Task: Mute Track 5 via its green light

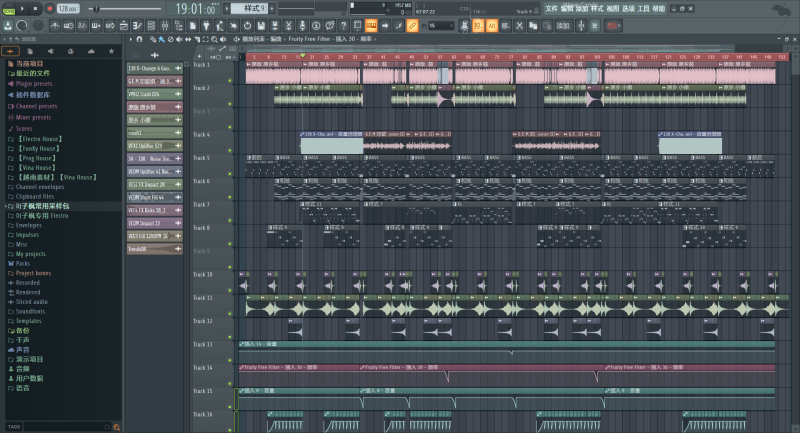Action: pyautogui.click(x=230, y=174)
